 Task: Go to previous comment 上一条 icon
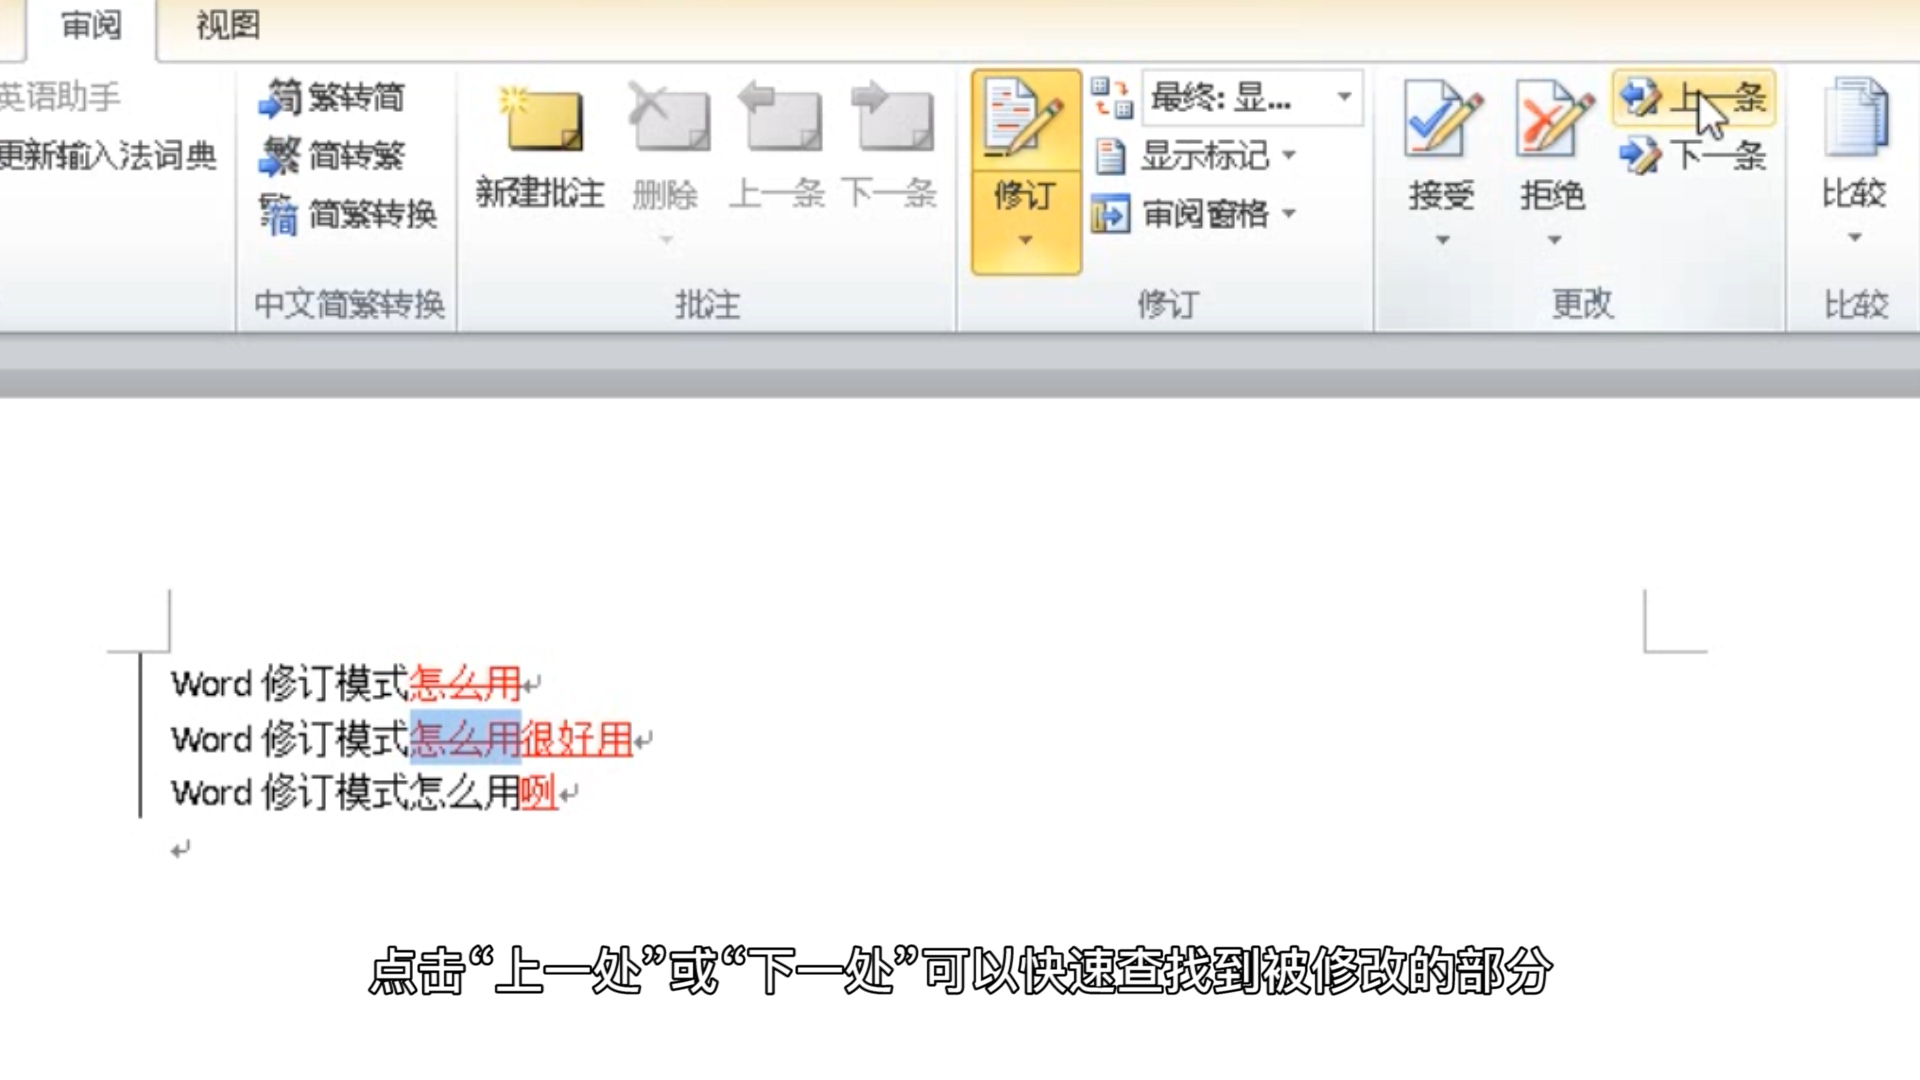coord(778,120)
